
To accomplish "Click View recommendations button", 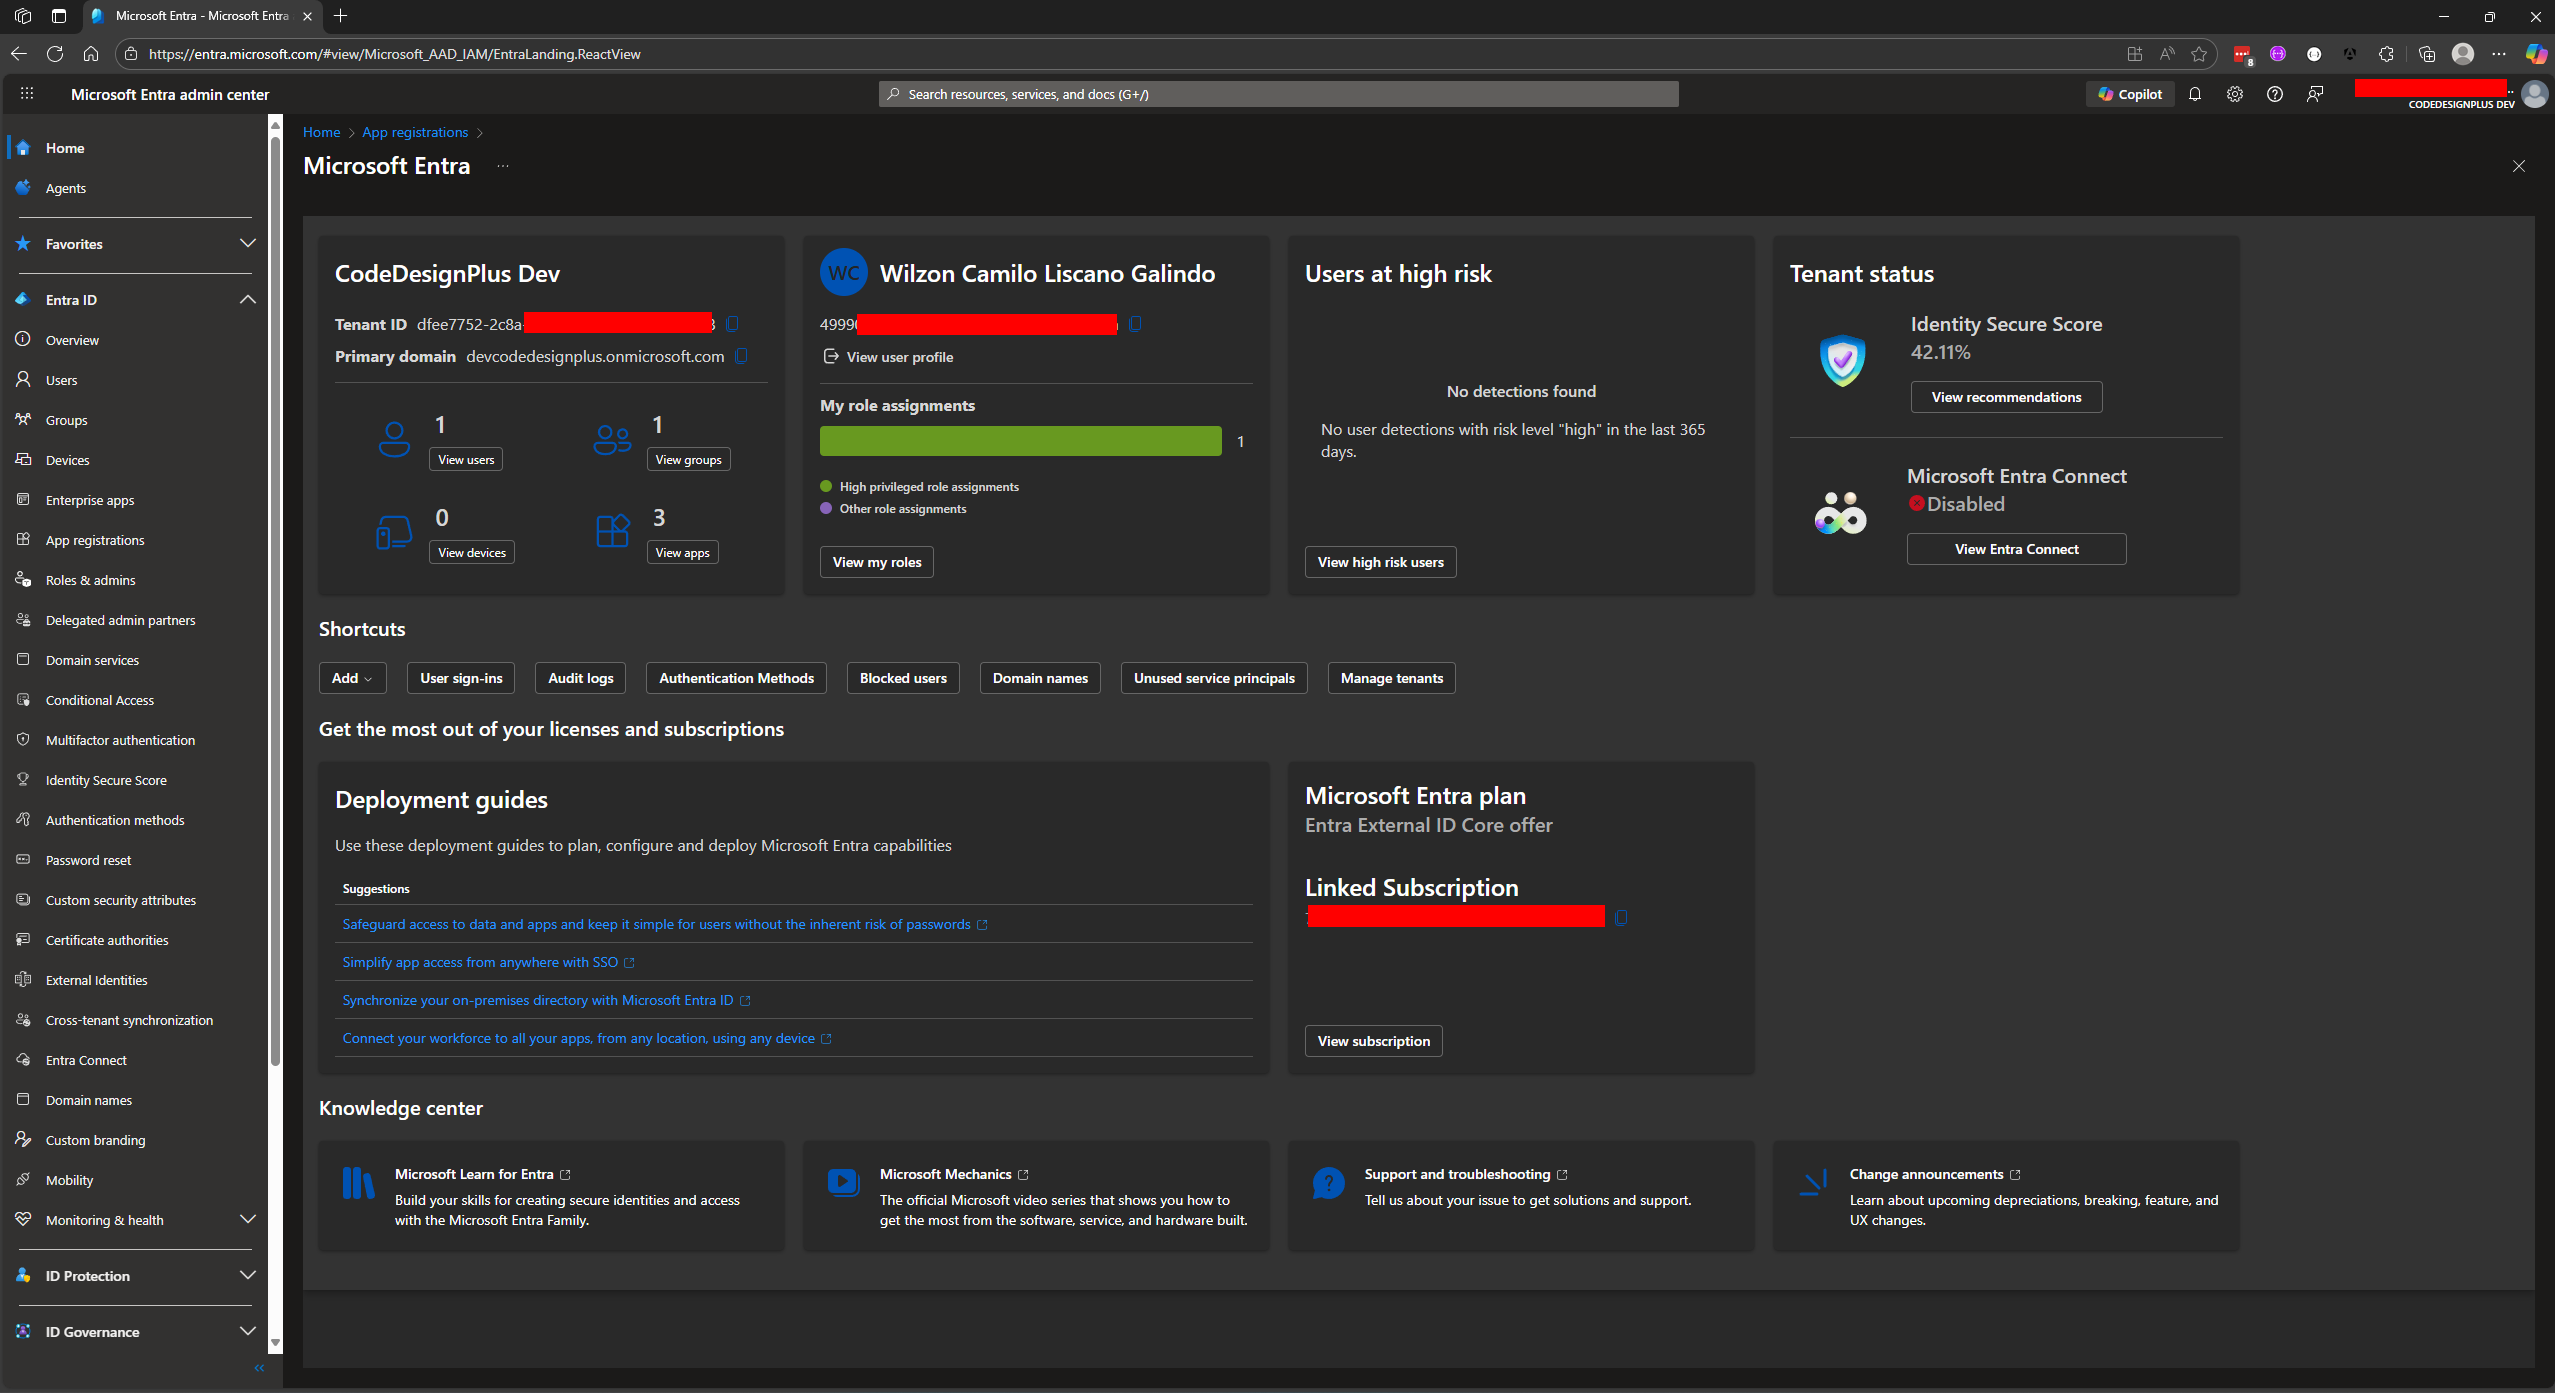I will pyautogui.click(x=2006, y=397).
